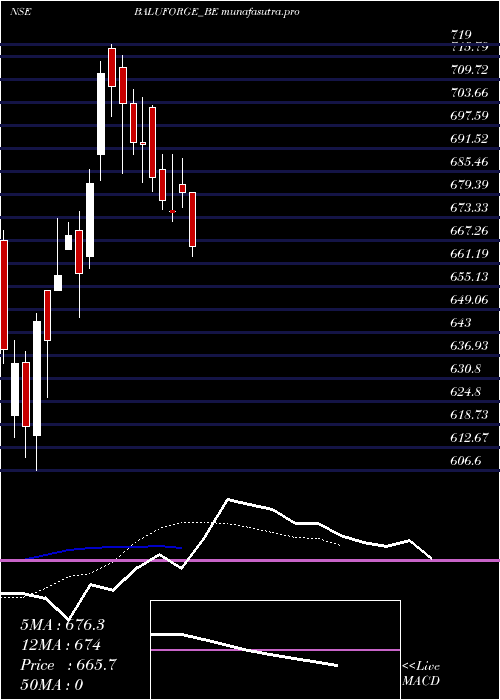This screenshot has height=700, width=500.
Task: Click the 655.13 price axis label
Action: point(469,277)
